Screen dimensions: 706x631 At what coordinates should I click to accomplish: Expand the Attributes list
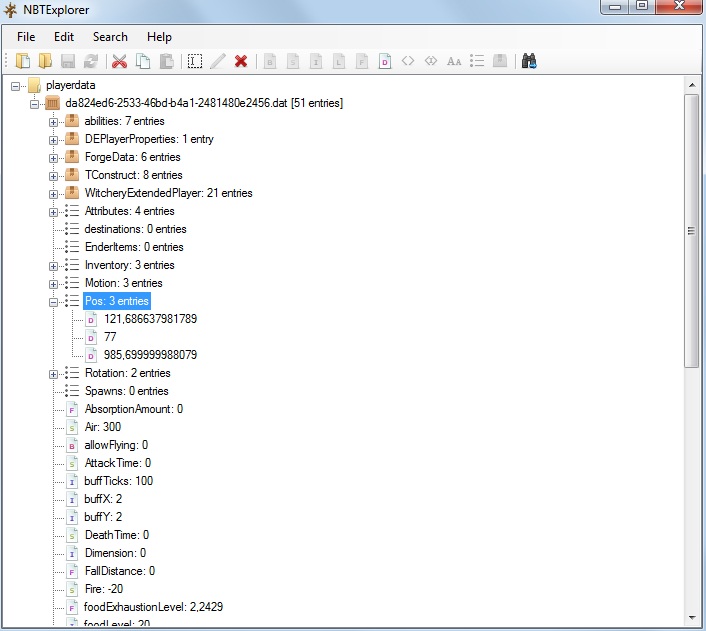point(53,212)
